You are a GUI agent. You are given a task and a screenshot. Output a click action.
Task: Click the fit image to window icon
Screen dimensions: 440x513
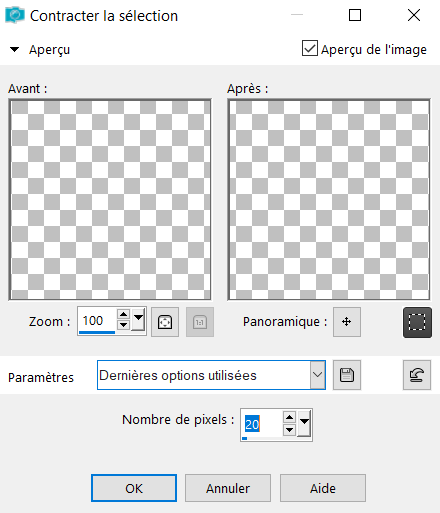pyautogui.click(x=165, y=322)
